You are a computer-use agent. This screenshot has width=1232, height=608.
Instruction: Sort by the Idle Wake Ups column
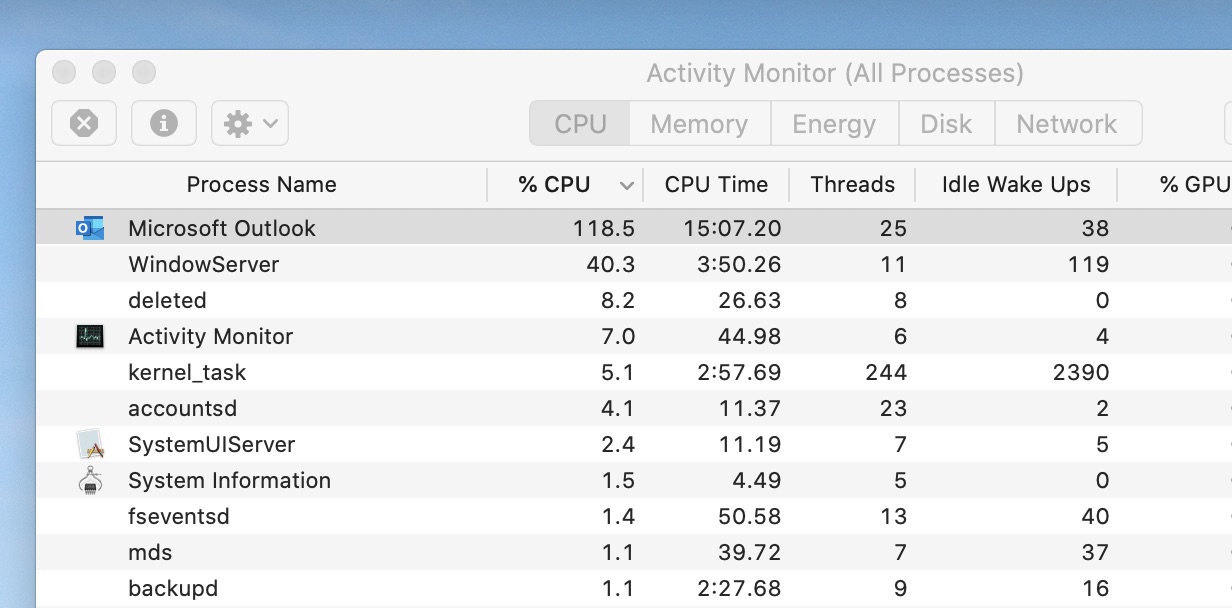[1016, 185]
